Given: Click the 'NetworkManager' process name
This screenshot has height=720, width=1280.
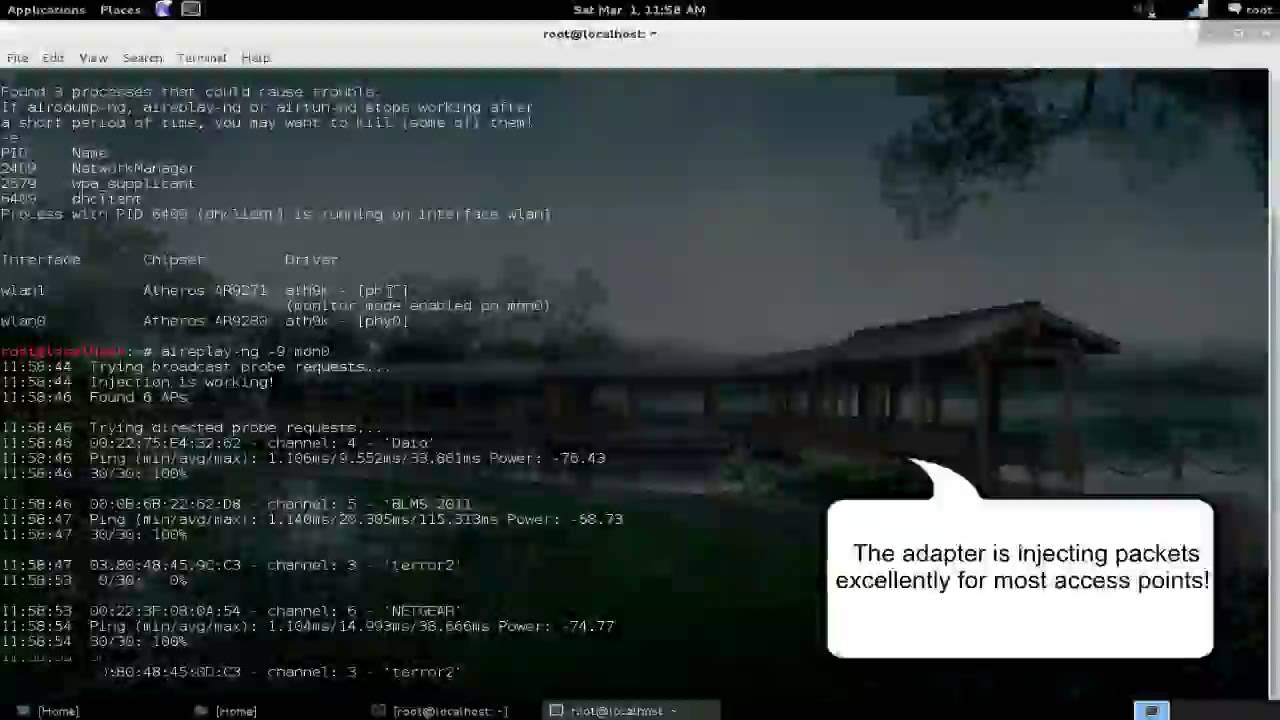Looking at the screenshot, I should point(133,169).
